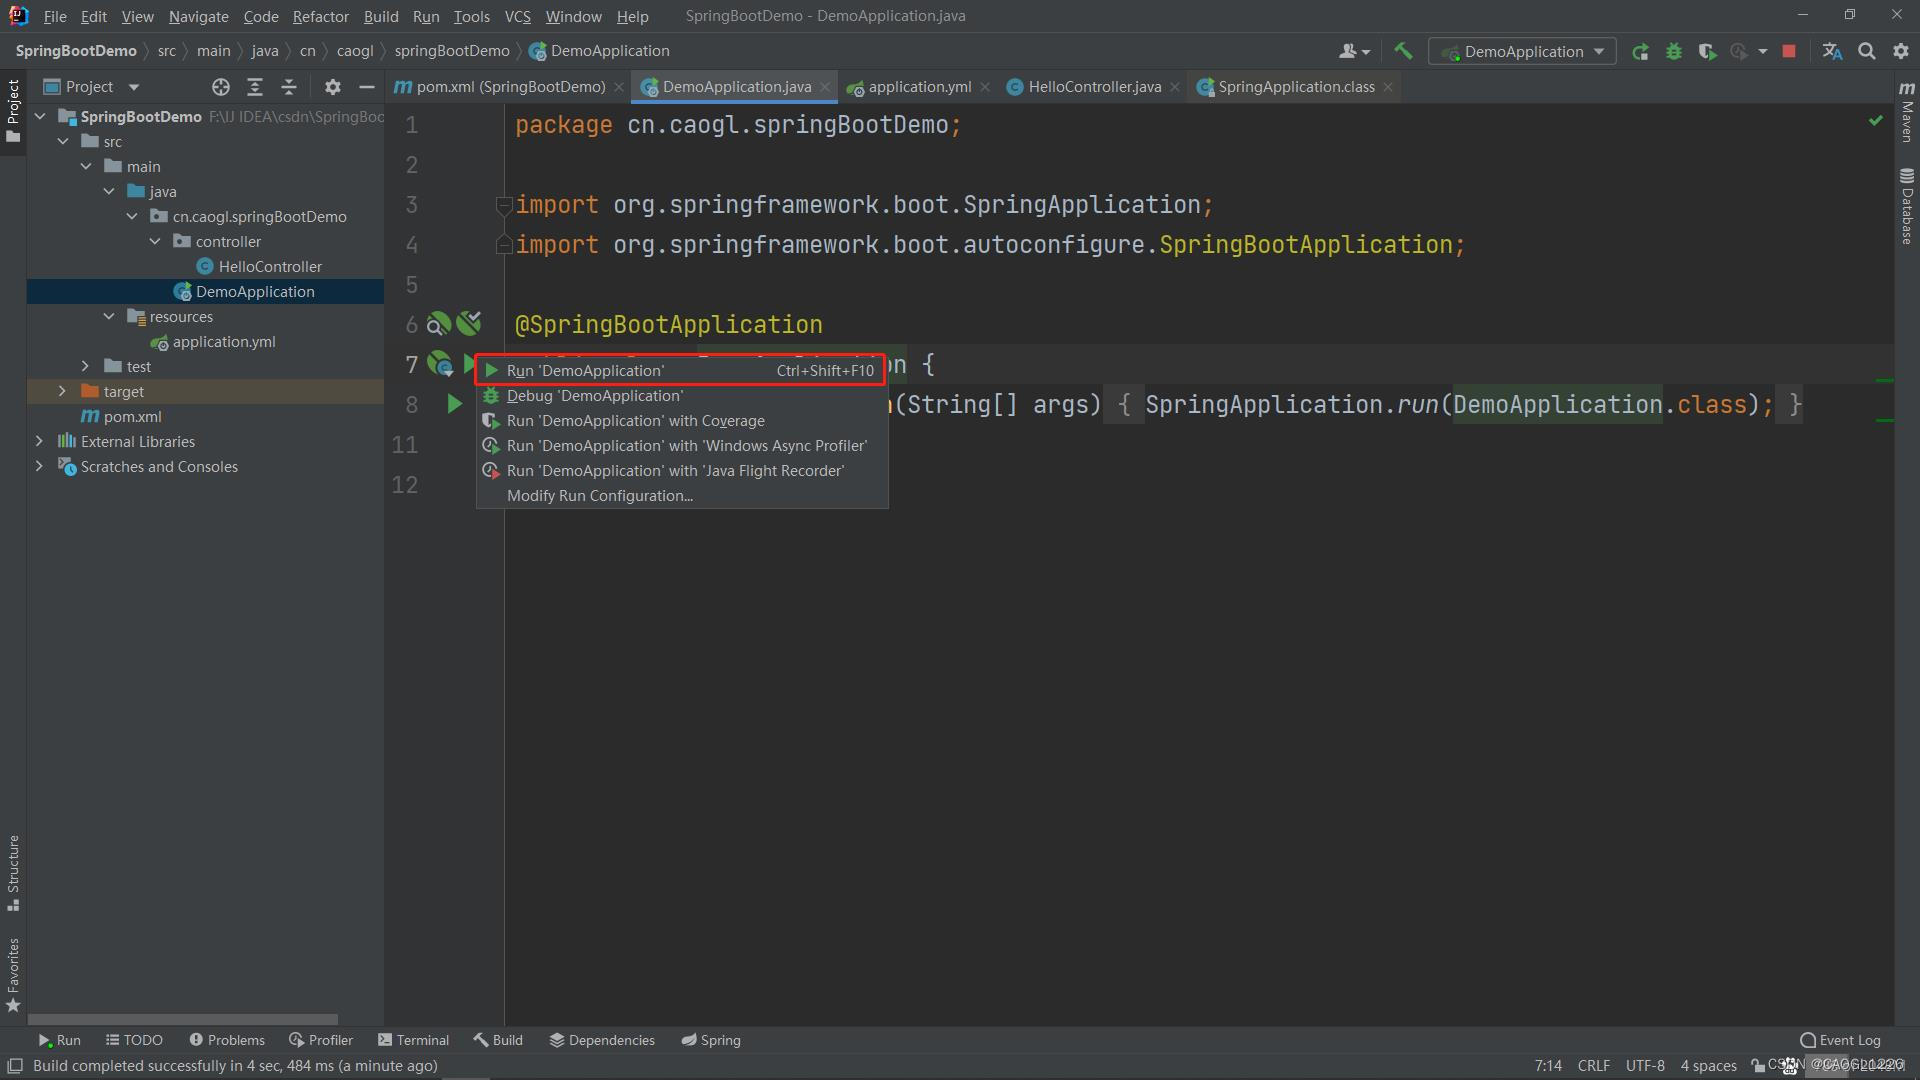Click the Search Everywhere magnifier icon
This screenshot has width=1920, height=1080.
pos(1866,51)
